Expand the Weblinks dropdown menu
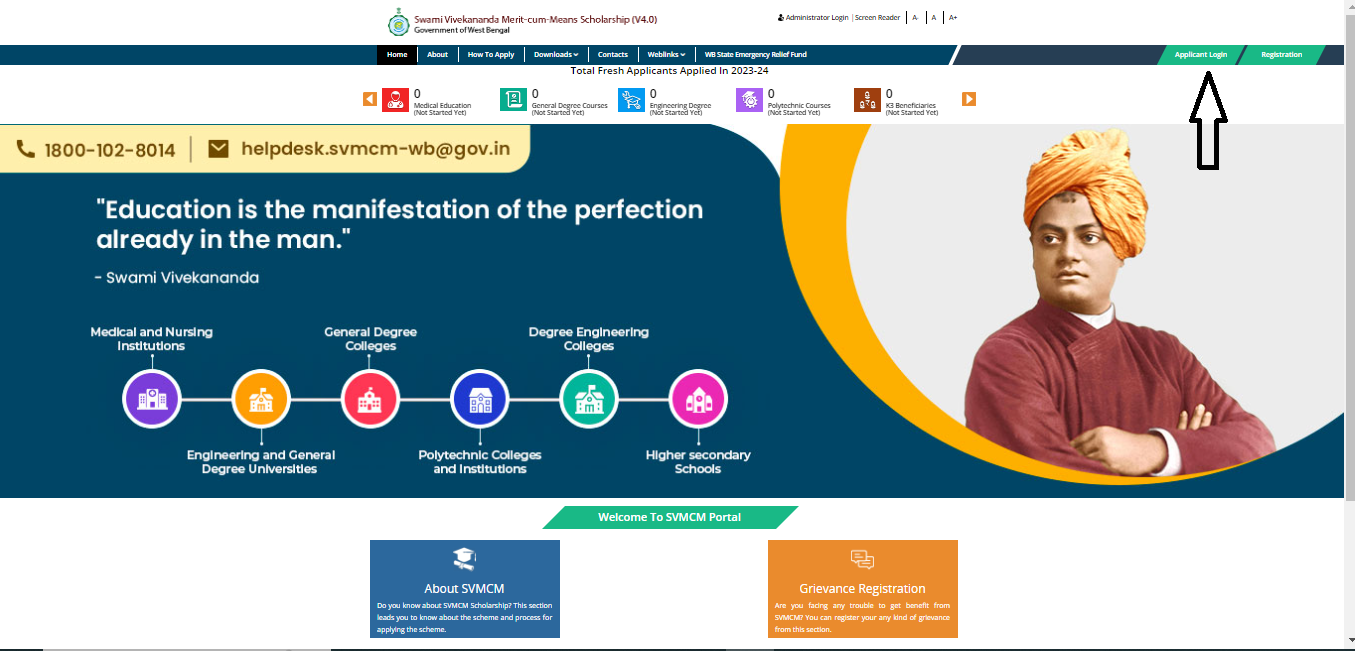This screenshot has width=1355, height=651. (666, 55)
